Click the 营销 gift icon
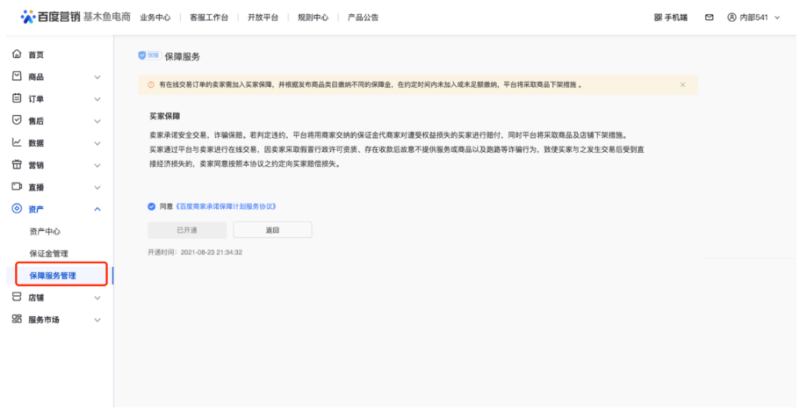Screen dimensions: 800x411 pyautogui.click(x=17, y=164)
